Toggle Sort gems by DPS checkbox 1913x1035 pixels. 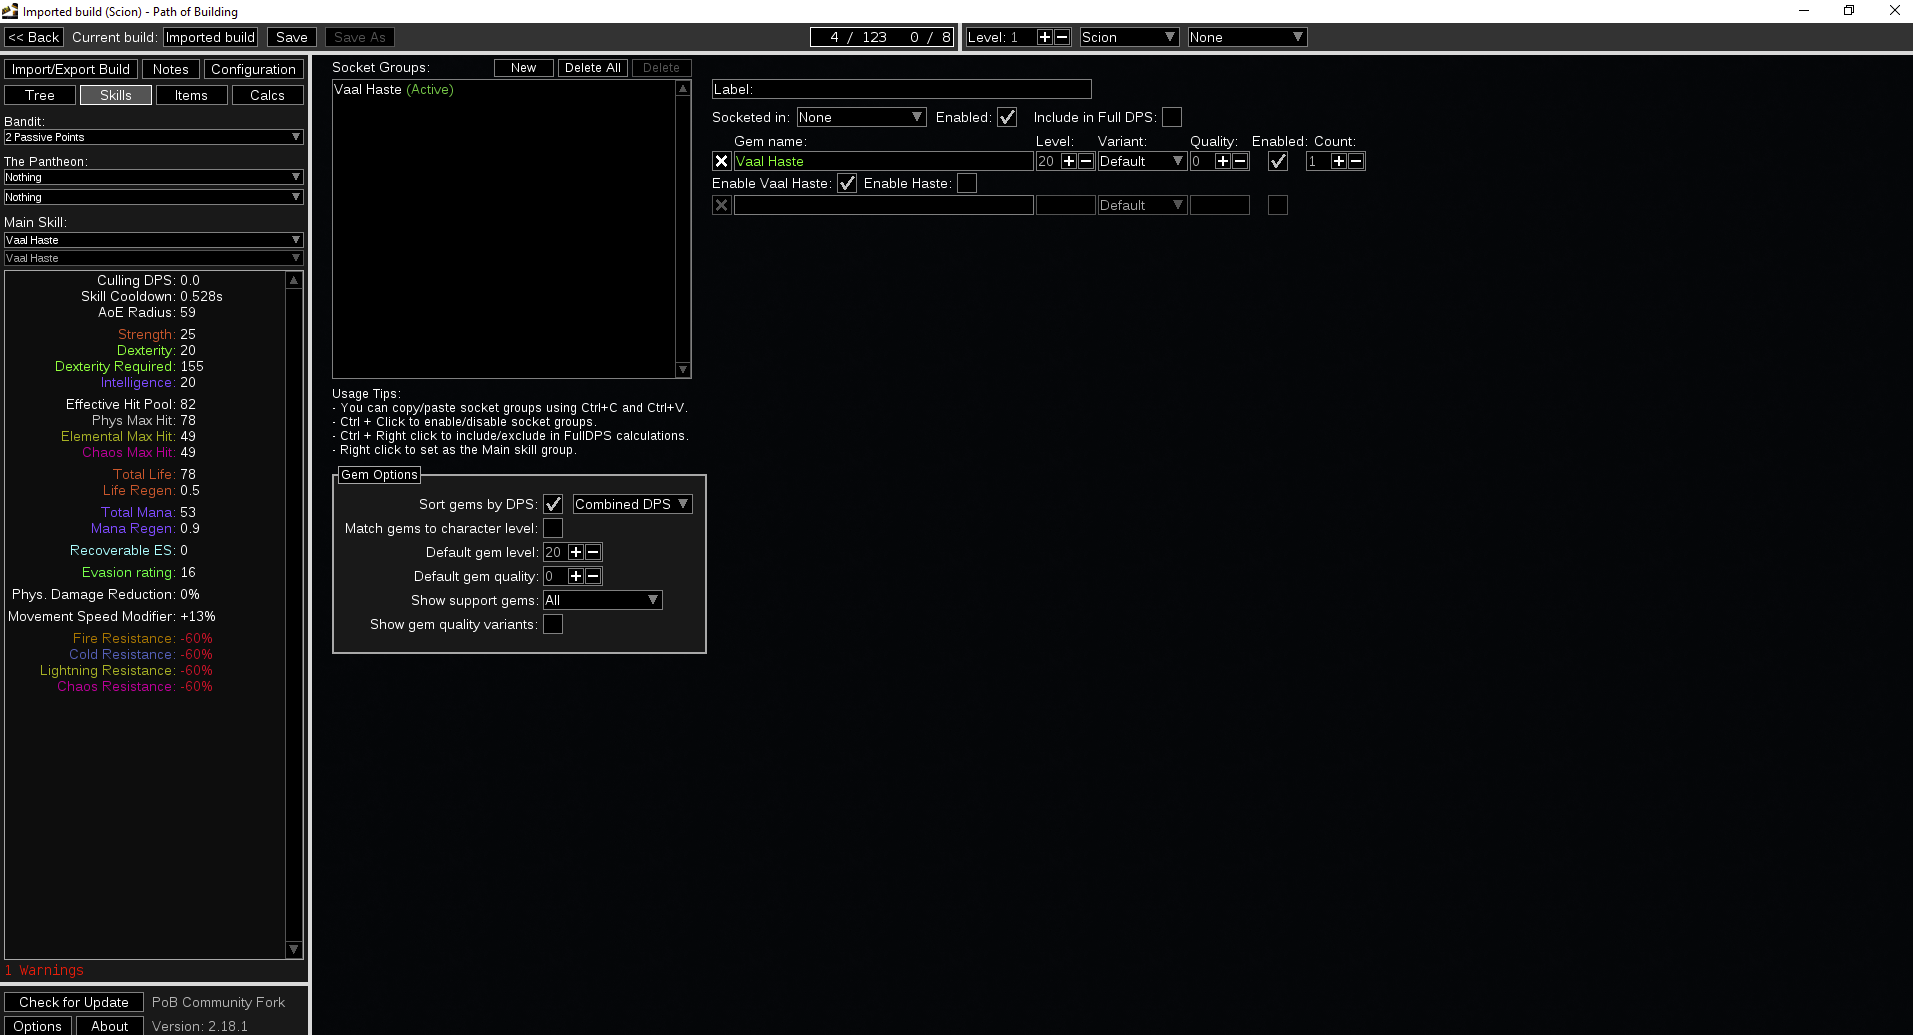pyautogui.click(x=553, y=504)
